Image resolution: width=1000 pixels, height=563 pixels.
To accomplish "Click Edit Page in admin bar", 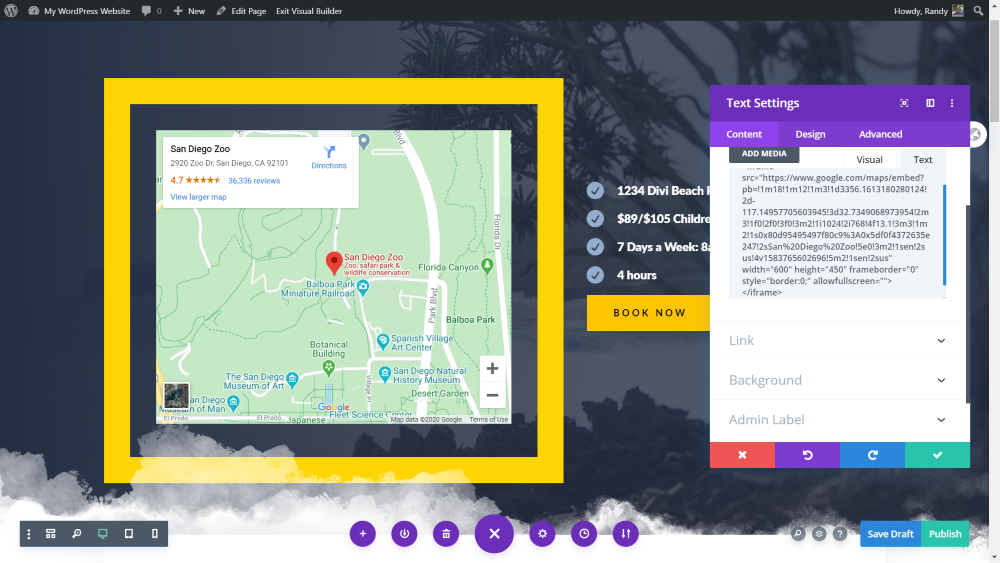I will point(241,11).
